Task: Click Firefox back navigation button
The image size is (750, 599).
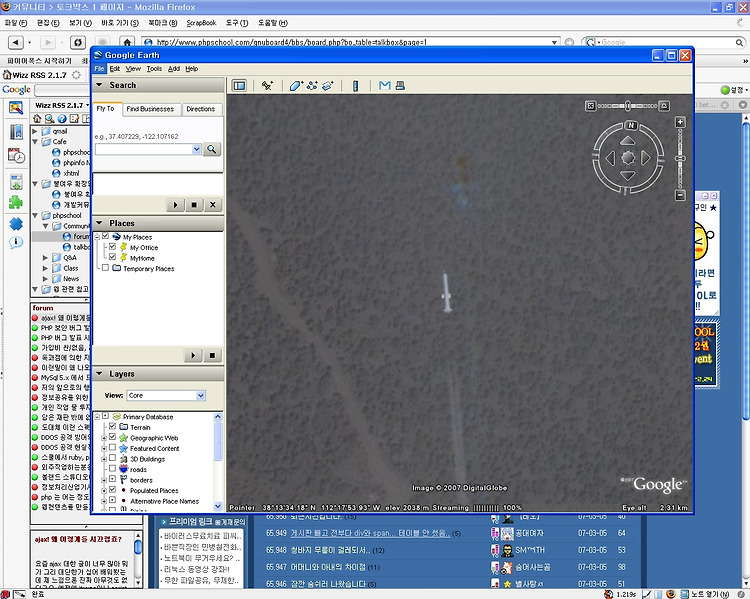Action: point(15,43)
